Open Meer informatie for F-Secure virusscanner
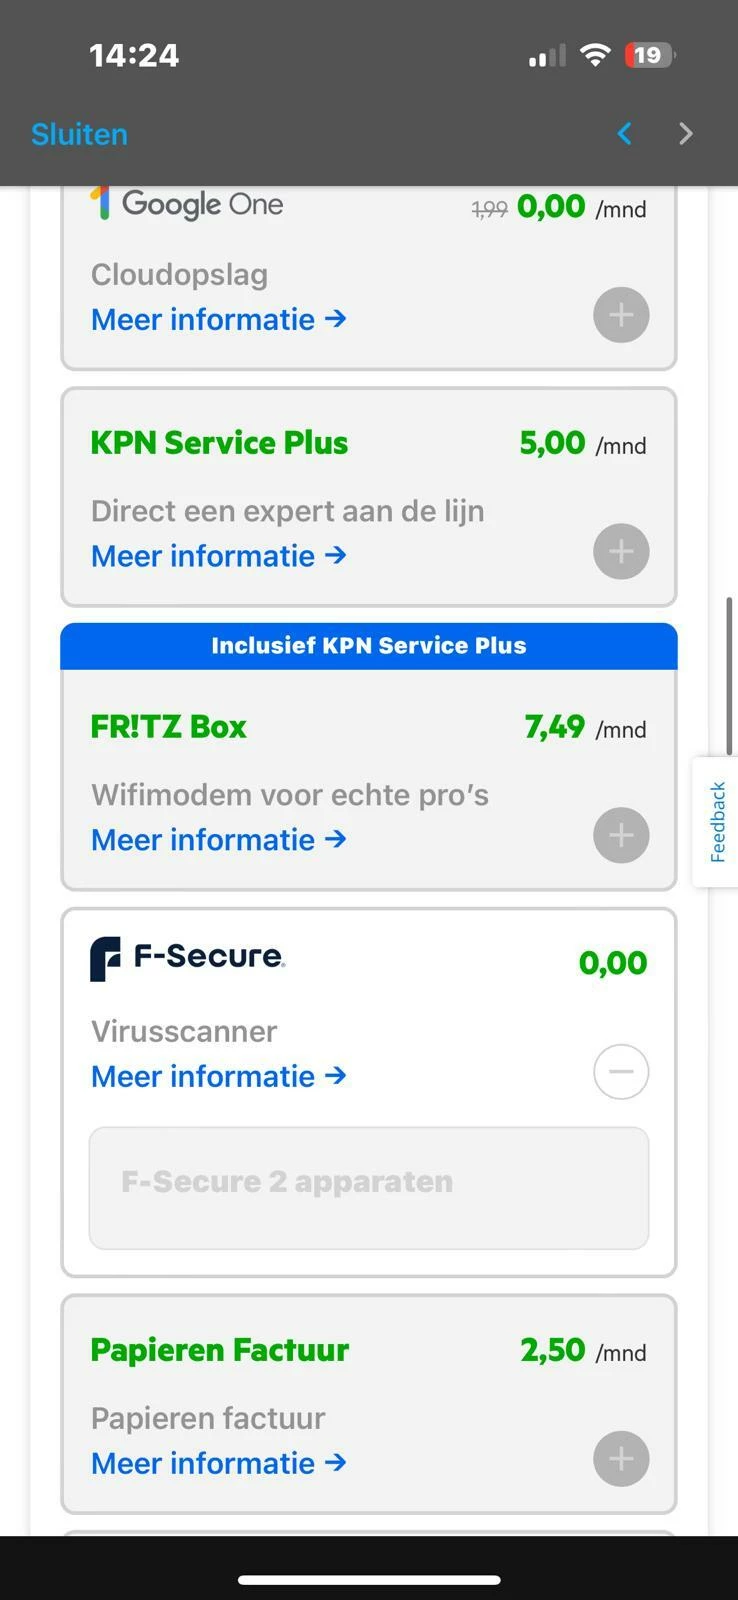The width and height of the screenshot is (738, 1600). coord(218,1076)
